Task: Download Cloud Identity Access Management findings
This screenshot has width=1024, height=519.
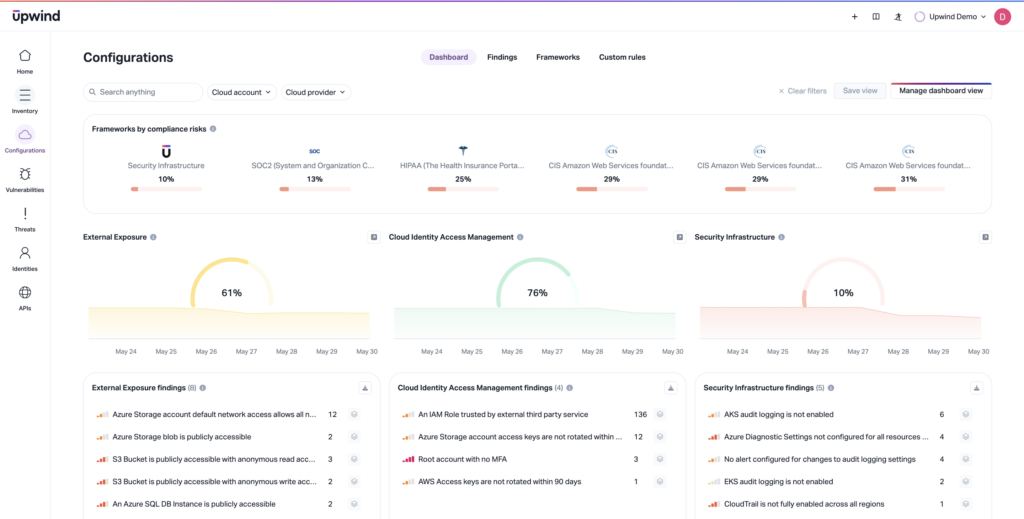Action: [x=671, y=388]
